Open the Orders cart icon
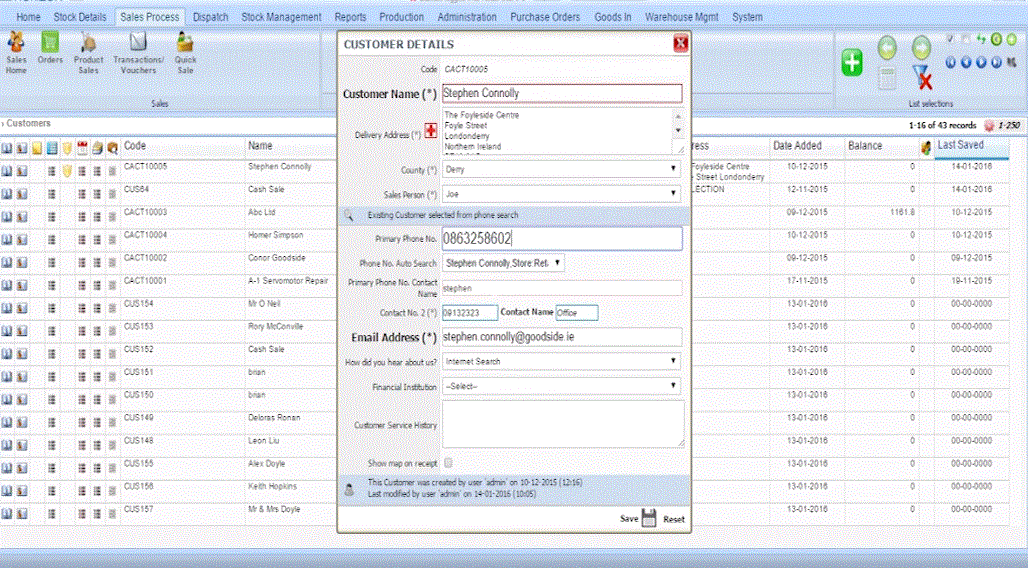This screenshot has width=1028, height=568. 50,43
